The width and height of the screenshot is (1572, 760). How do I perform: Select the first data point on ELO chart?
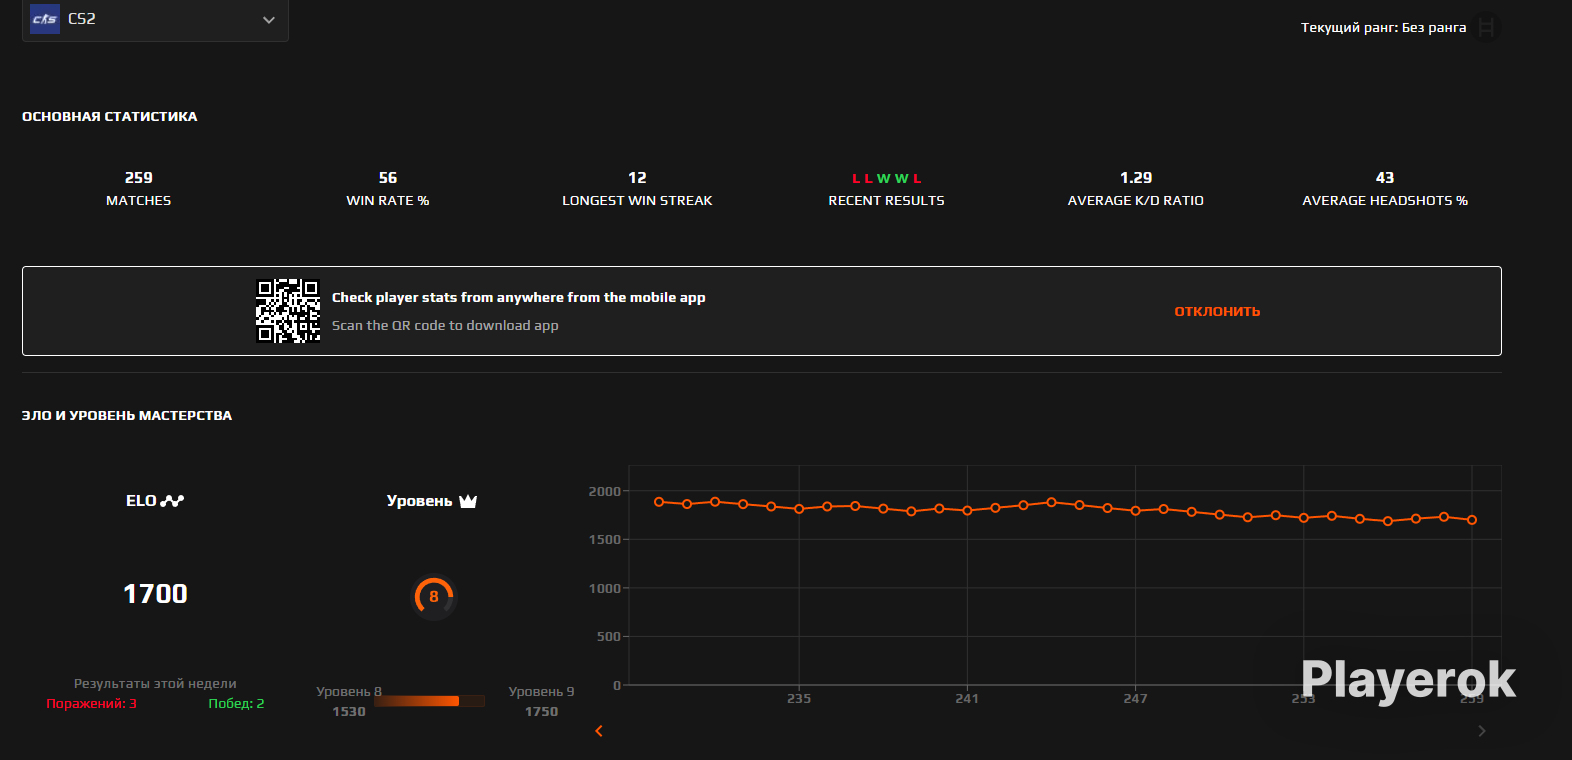pos(659,502)
